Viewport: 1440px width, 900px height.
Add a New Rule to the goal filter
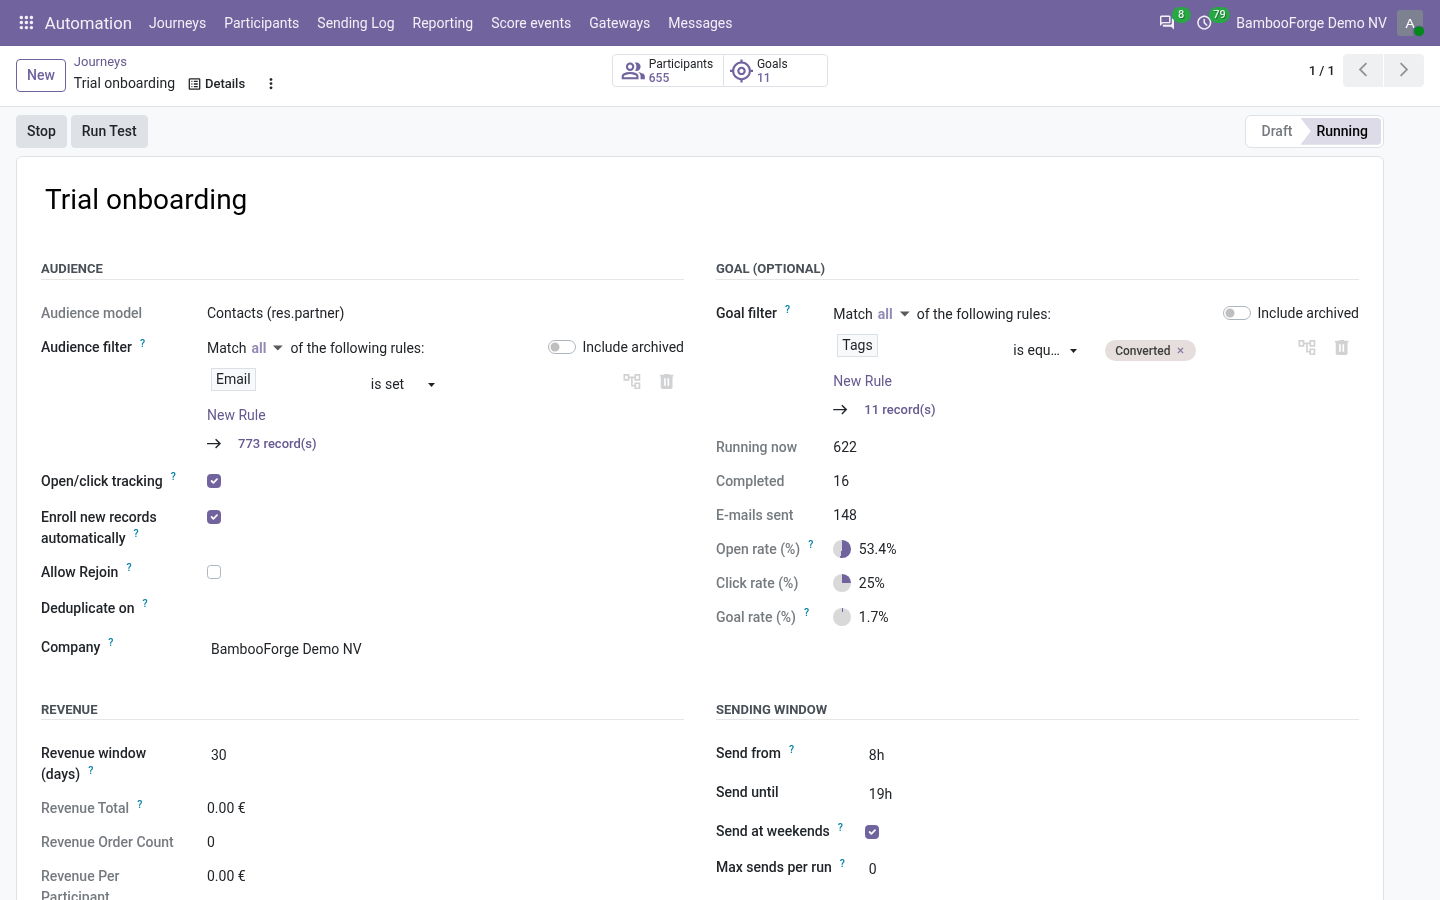862,381
